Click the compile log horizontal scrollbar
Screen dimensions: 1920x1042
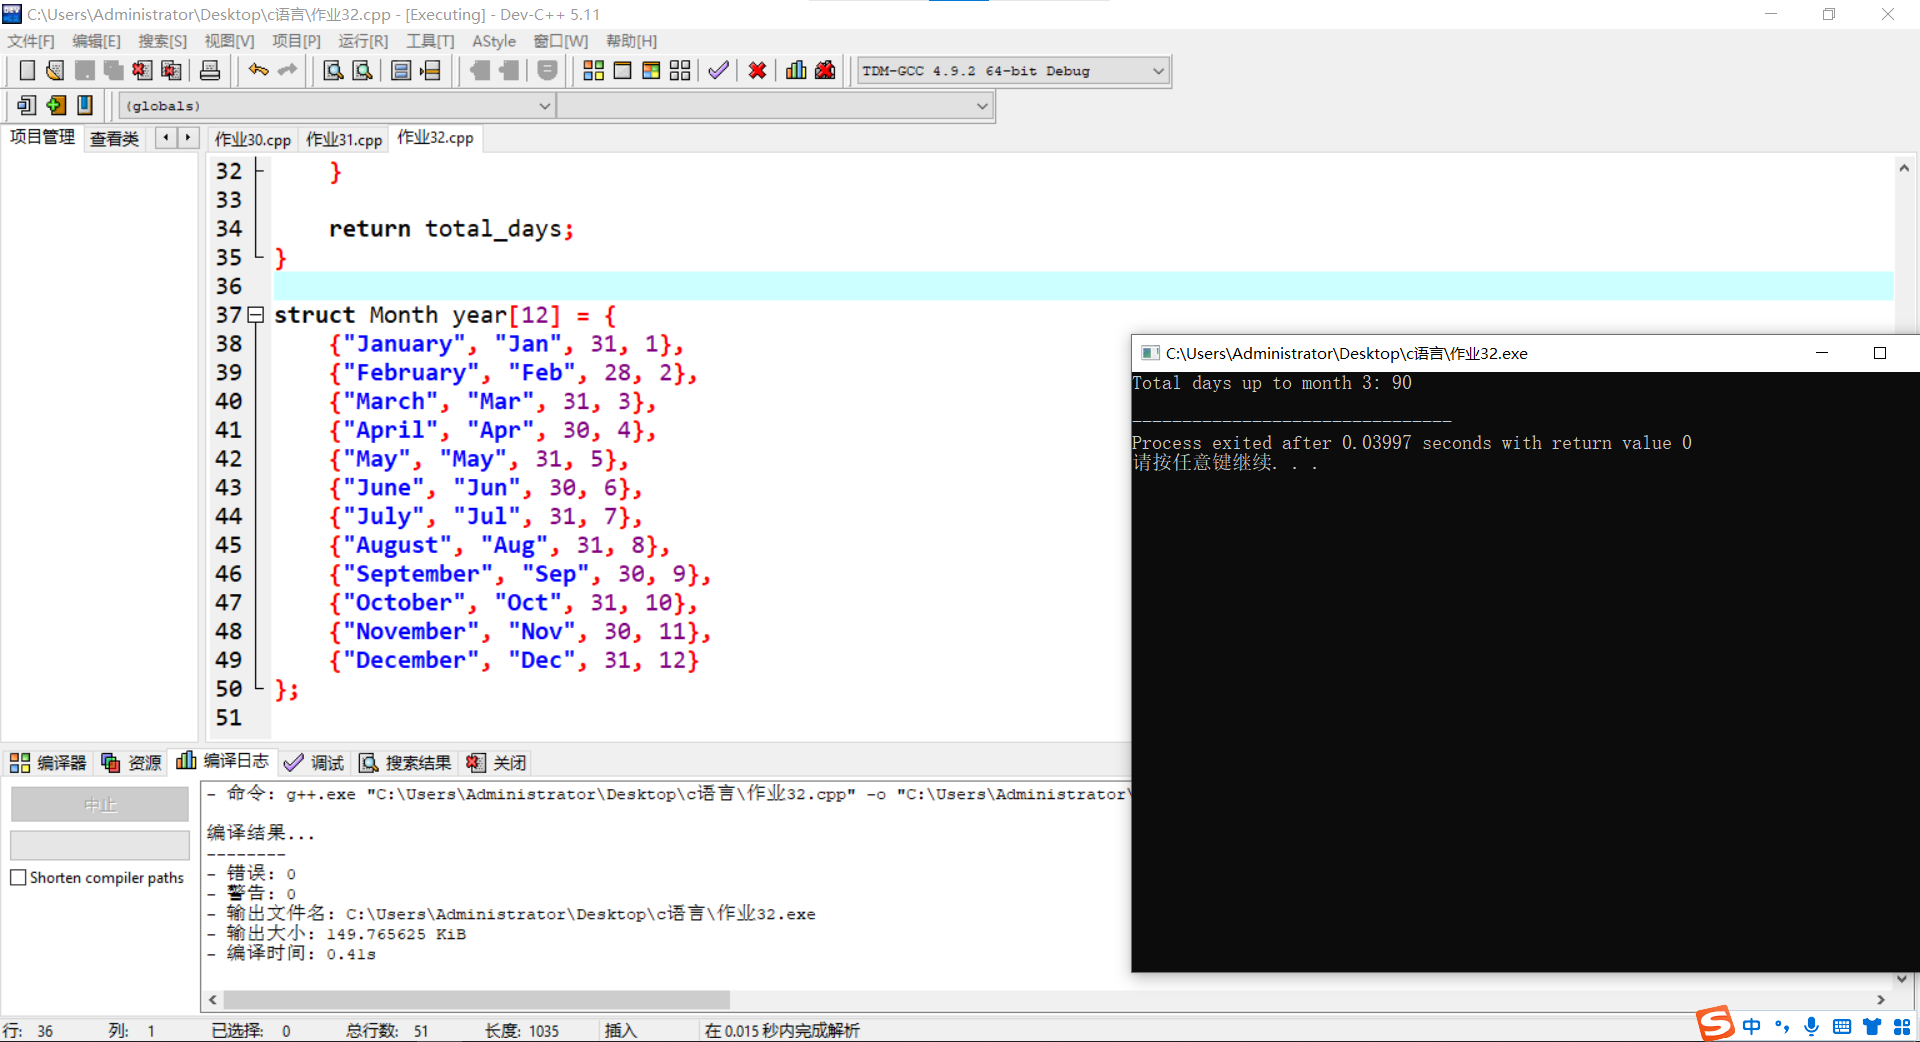[476, 1000]
